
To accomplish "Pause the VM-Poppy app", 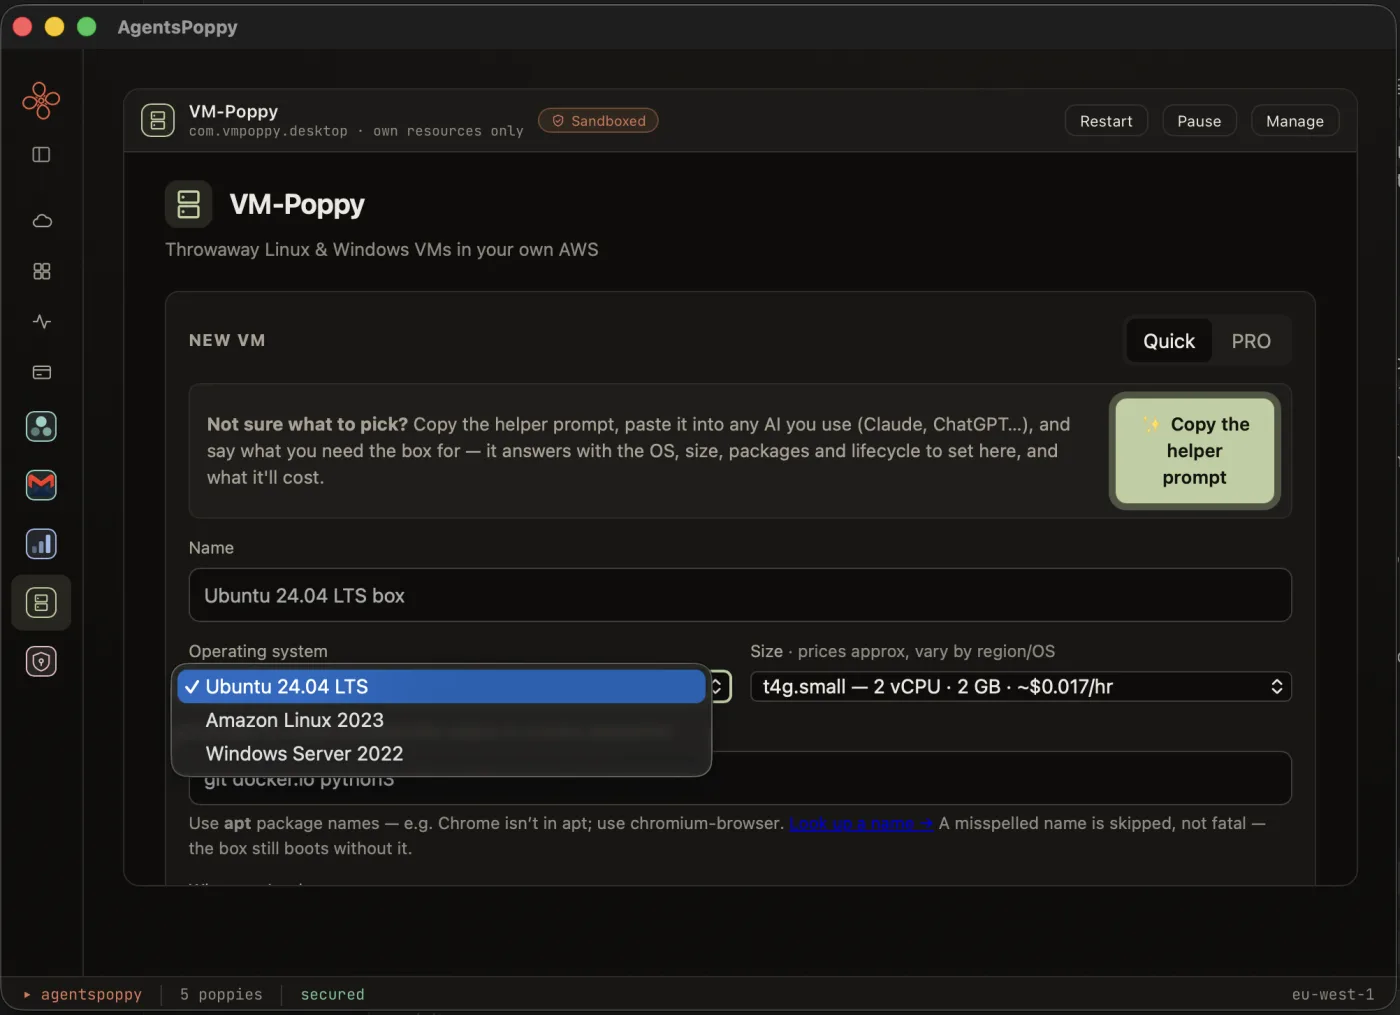I will (1199, 121).
